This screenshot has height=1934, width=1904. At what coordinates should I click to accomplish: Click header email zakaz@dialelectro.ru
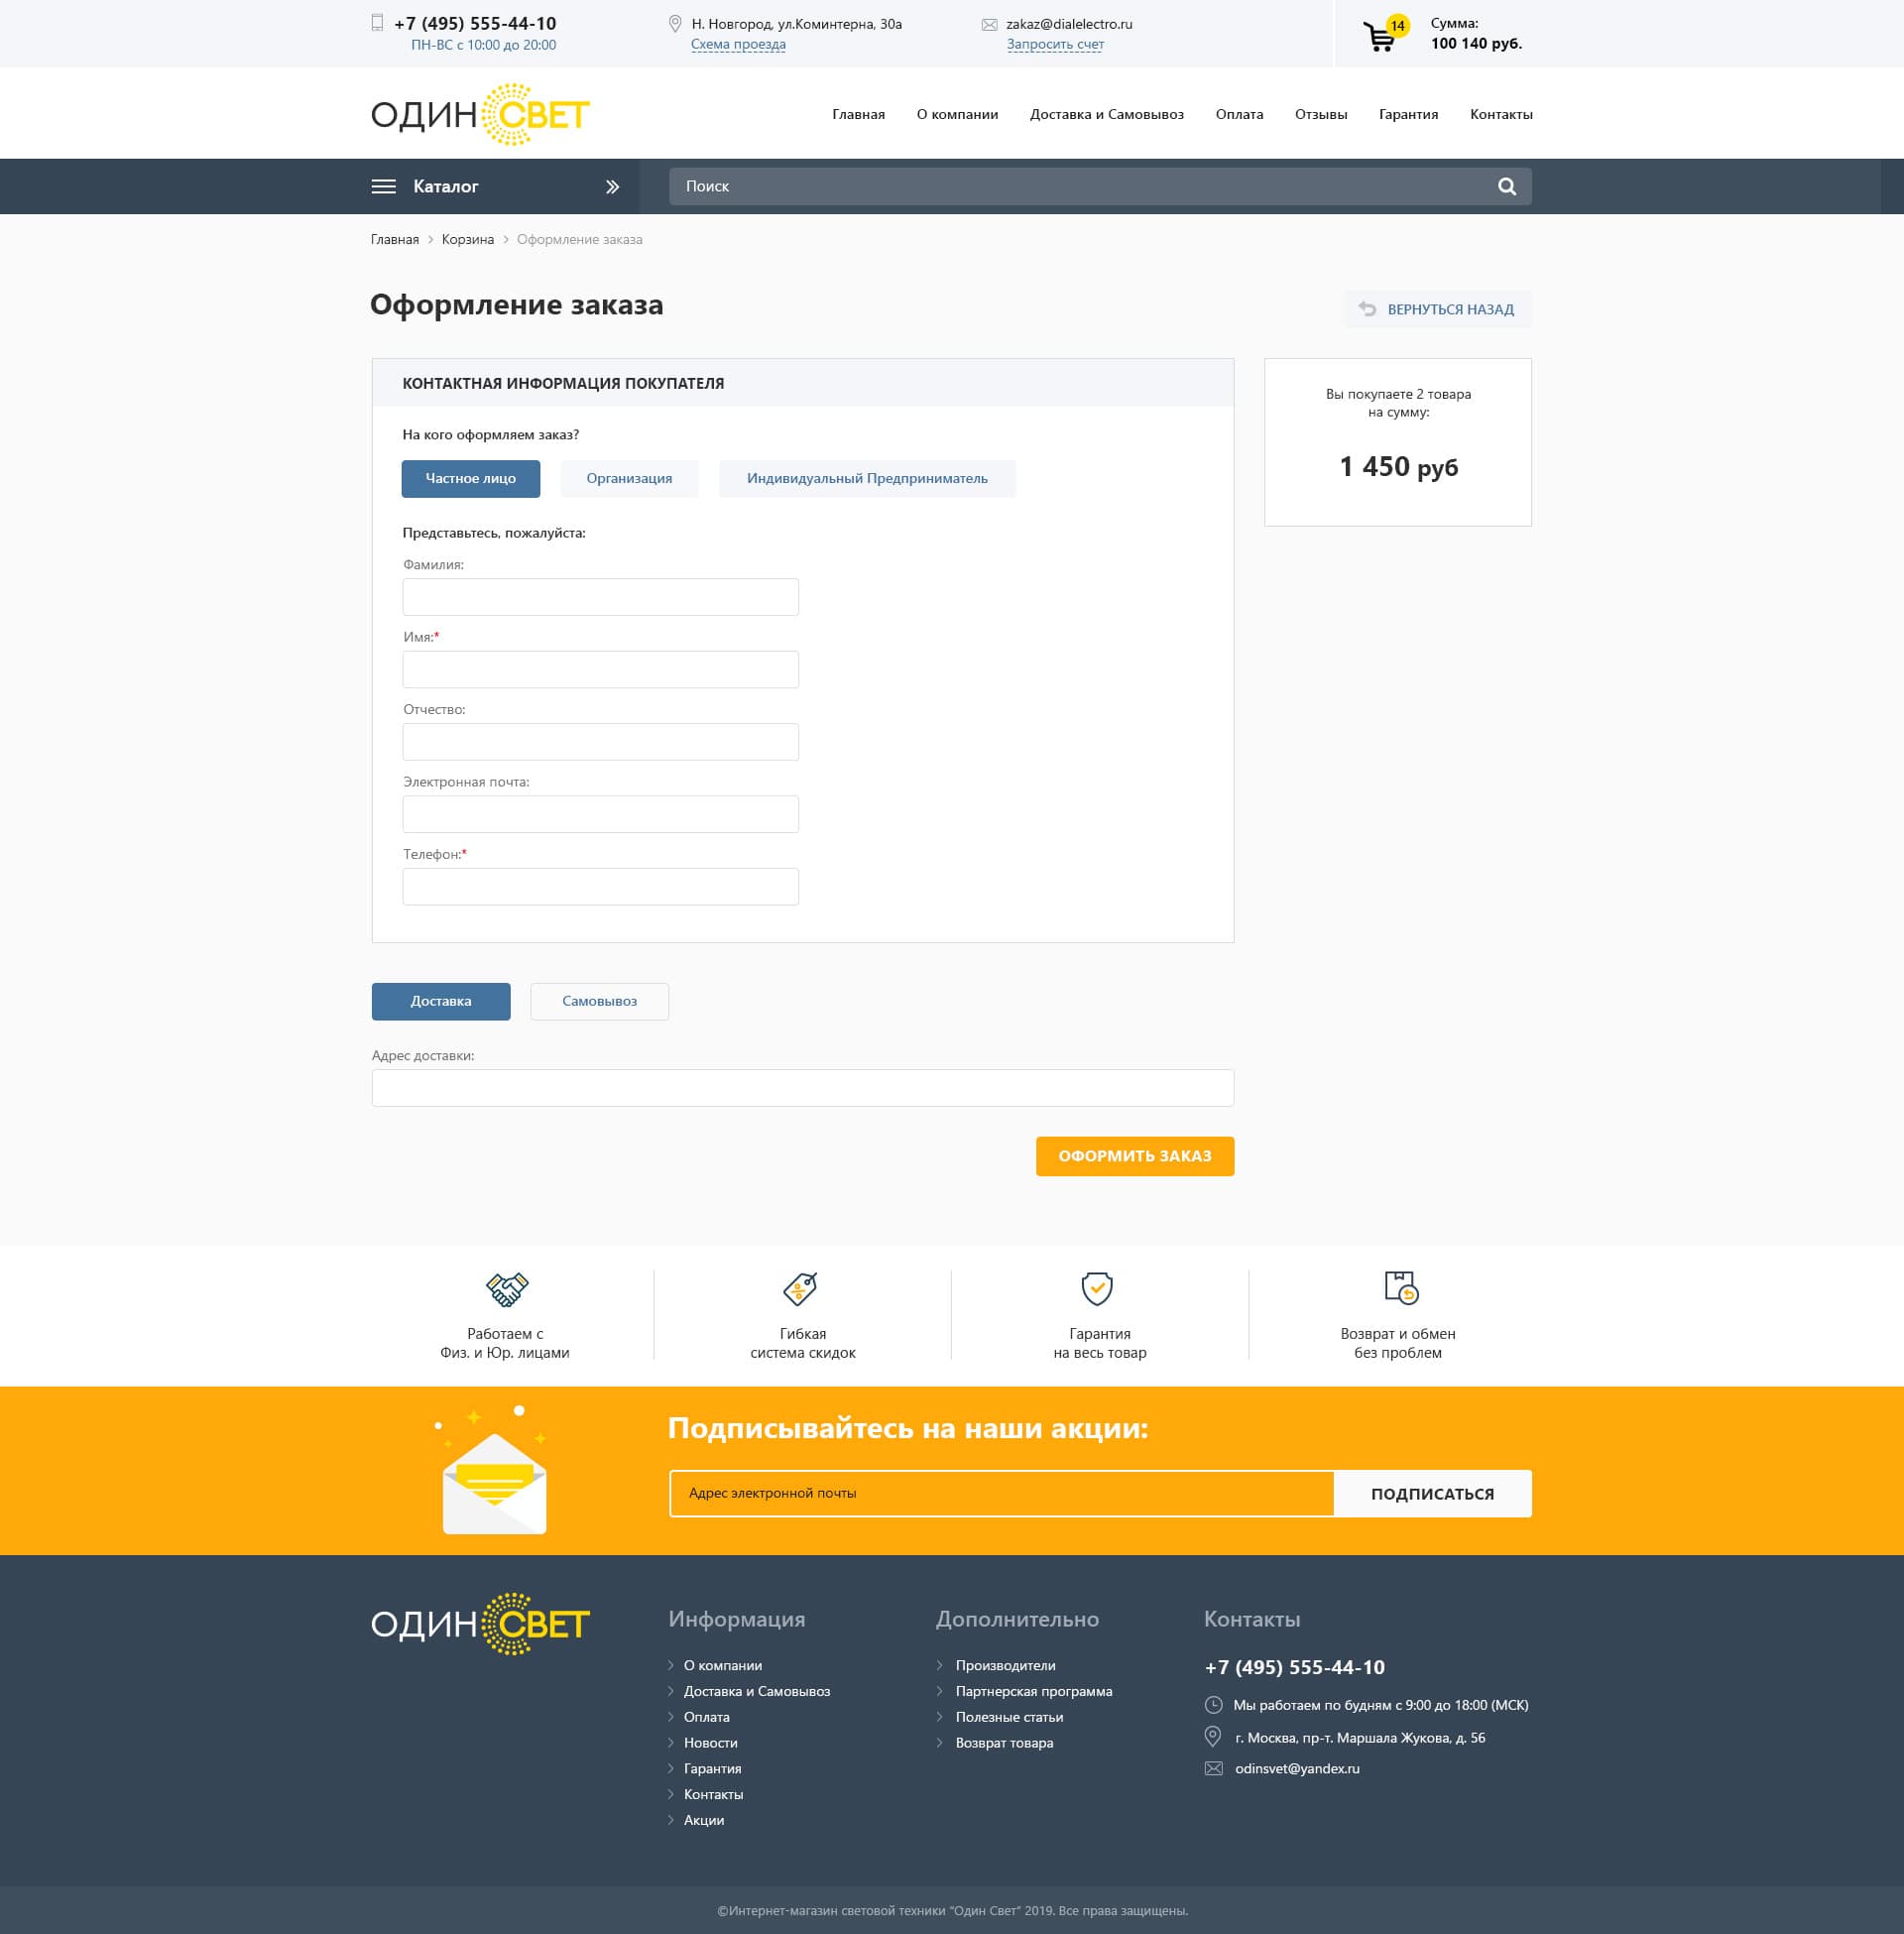tap(1069, 24)
